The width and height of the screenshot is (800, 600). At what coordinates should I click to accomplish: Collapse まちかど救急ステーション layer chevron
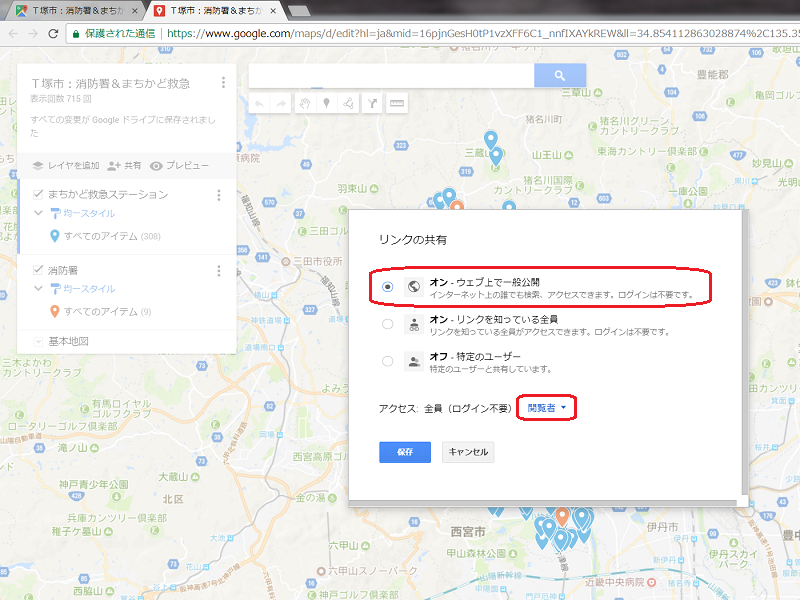38,213
